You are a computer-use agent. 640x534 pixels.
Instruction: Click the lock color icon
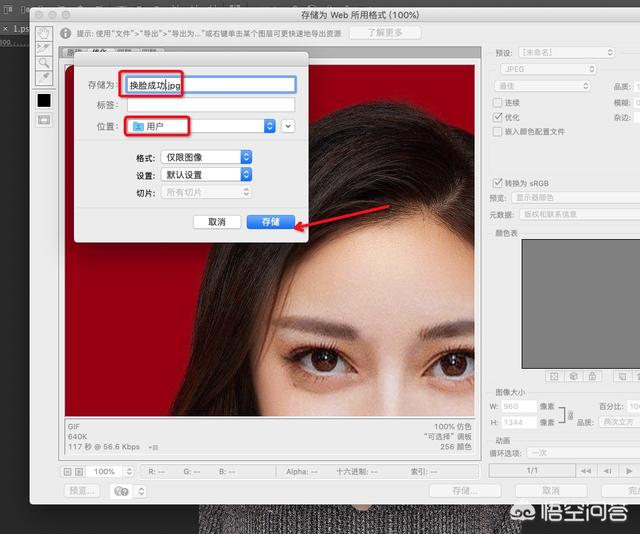pyautogui.click(x=592, y=376)
